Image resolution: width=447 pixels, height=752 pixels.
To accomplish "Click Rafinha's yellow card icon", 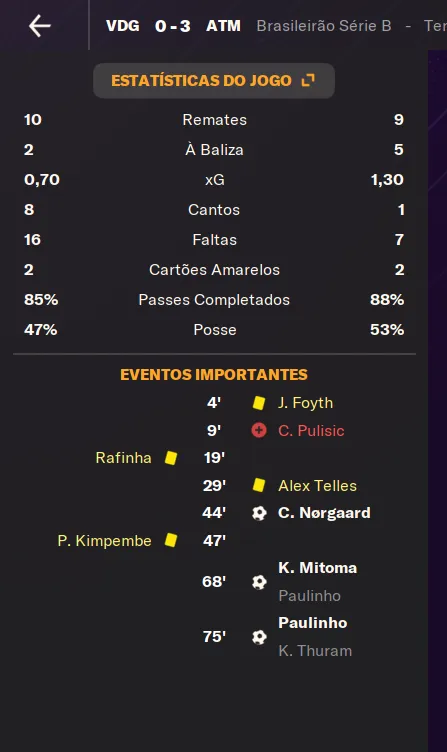I will [171, 458].
